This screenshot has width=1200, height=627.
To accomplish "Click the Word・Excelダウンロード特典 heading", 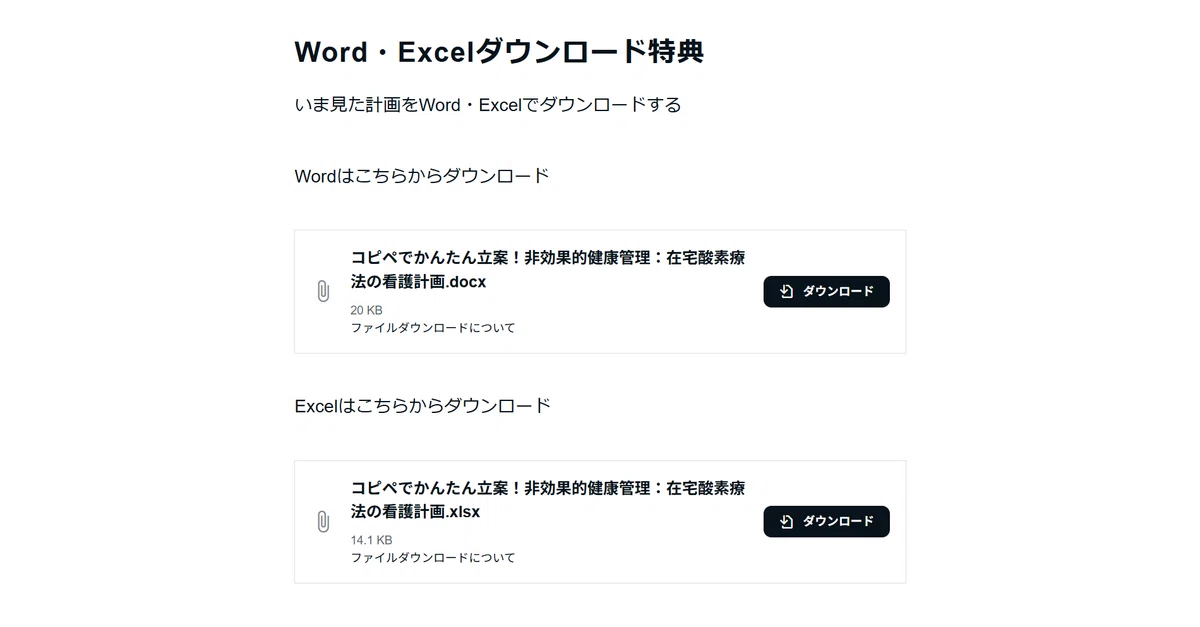I will pyautogui.click(x=499, y=52).
